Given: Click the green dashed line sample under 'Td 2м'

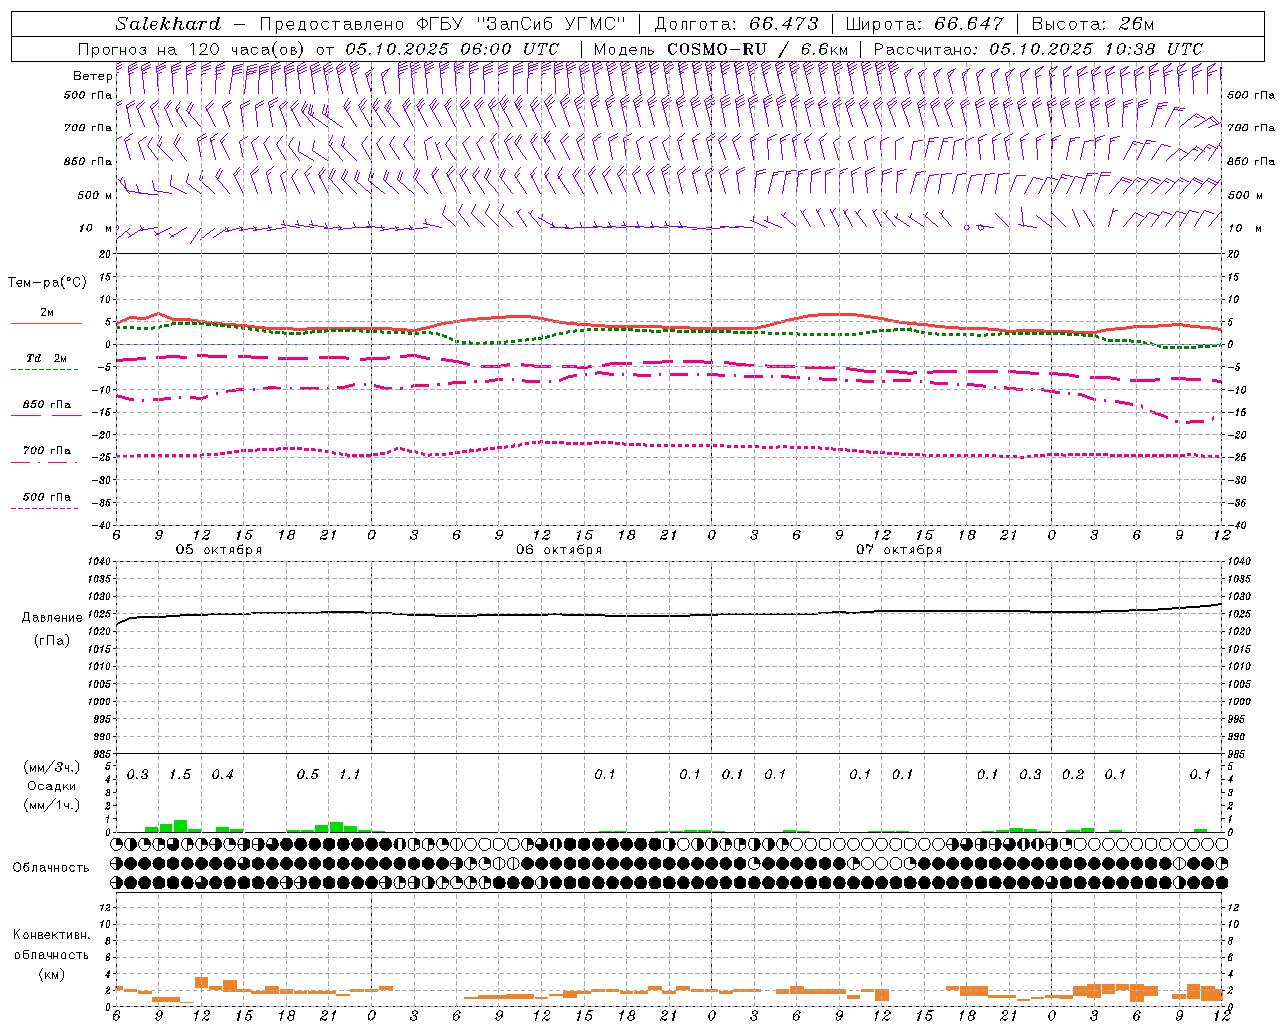Looking at the screenshot, I should click(x=44, y=370).
